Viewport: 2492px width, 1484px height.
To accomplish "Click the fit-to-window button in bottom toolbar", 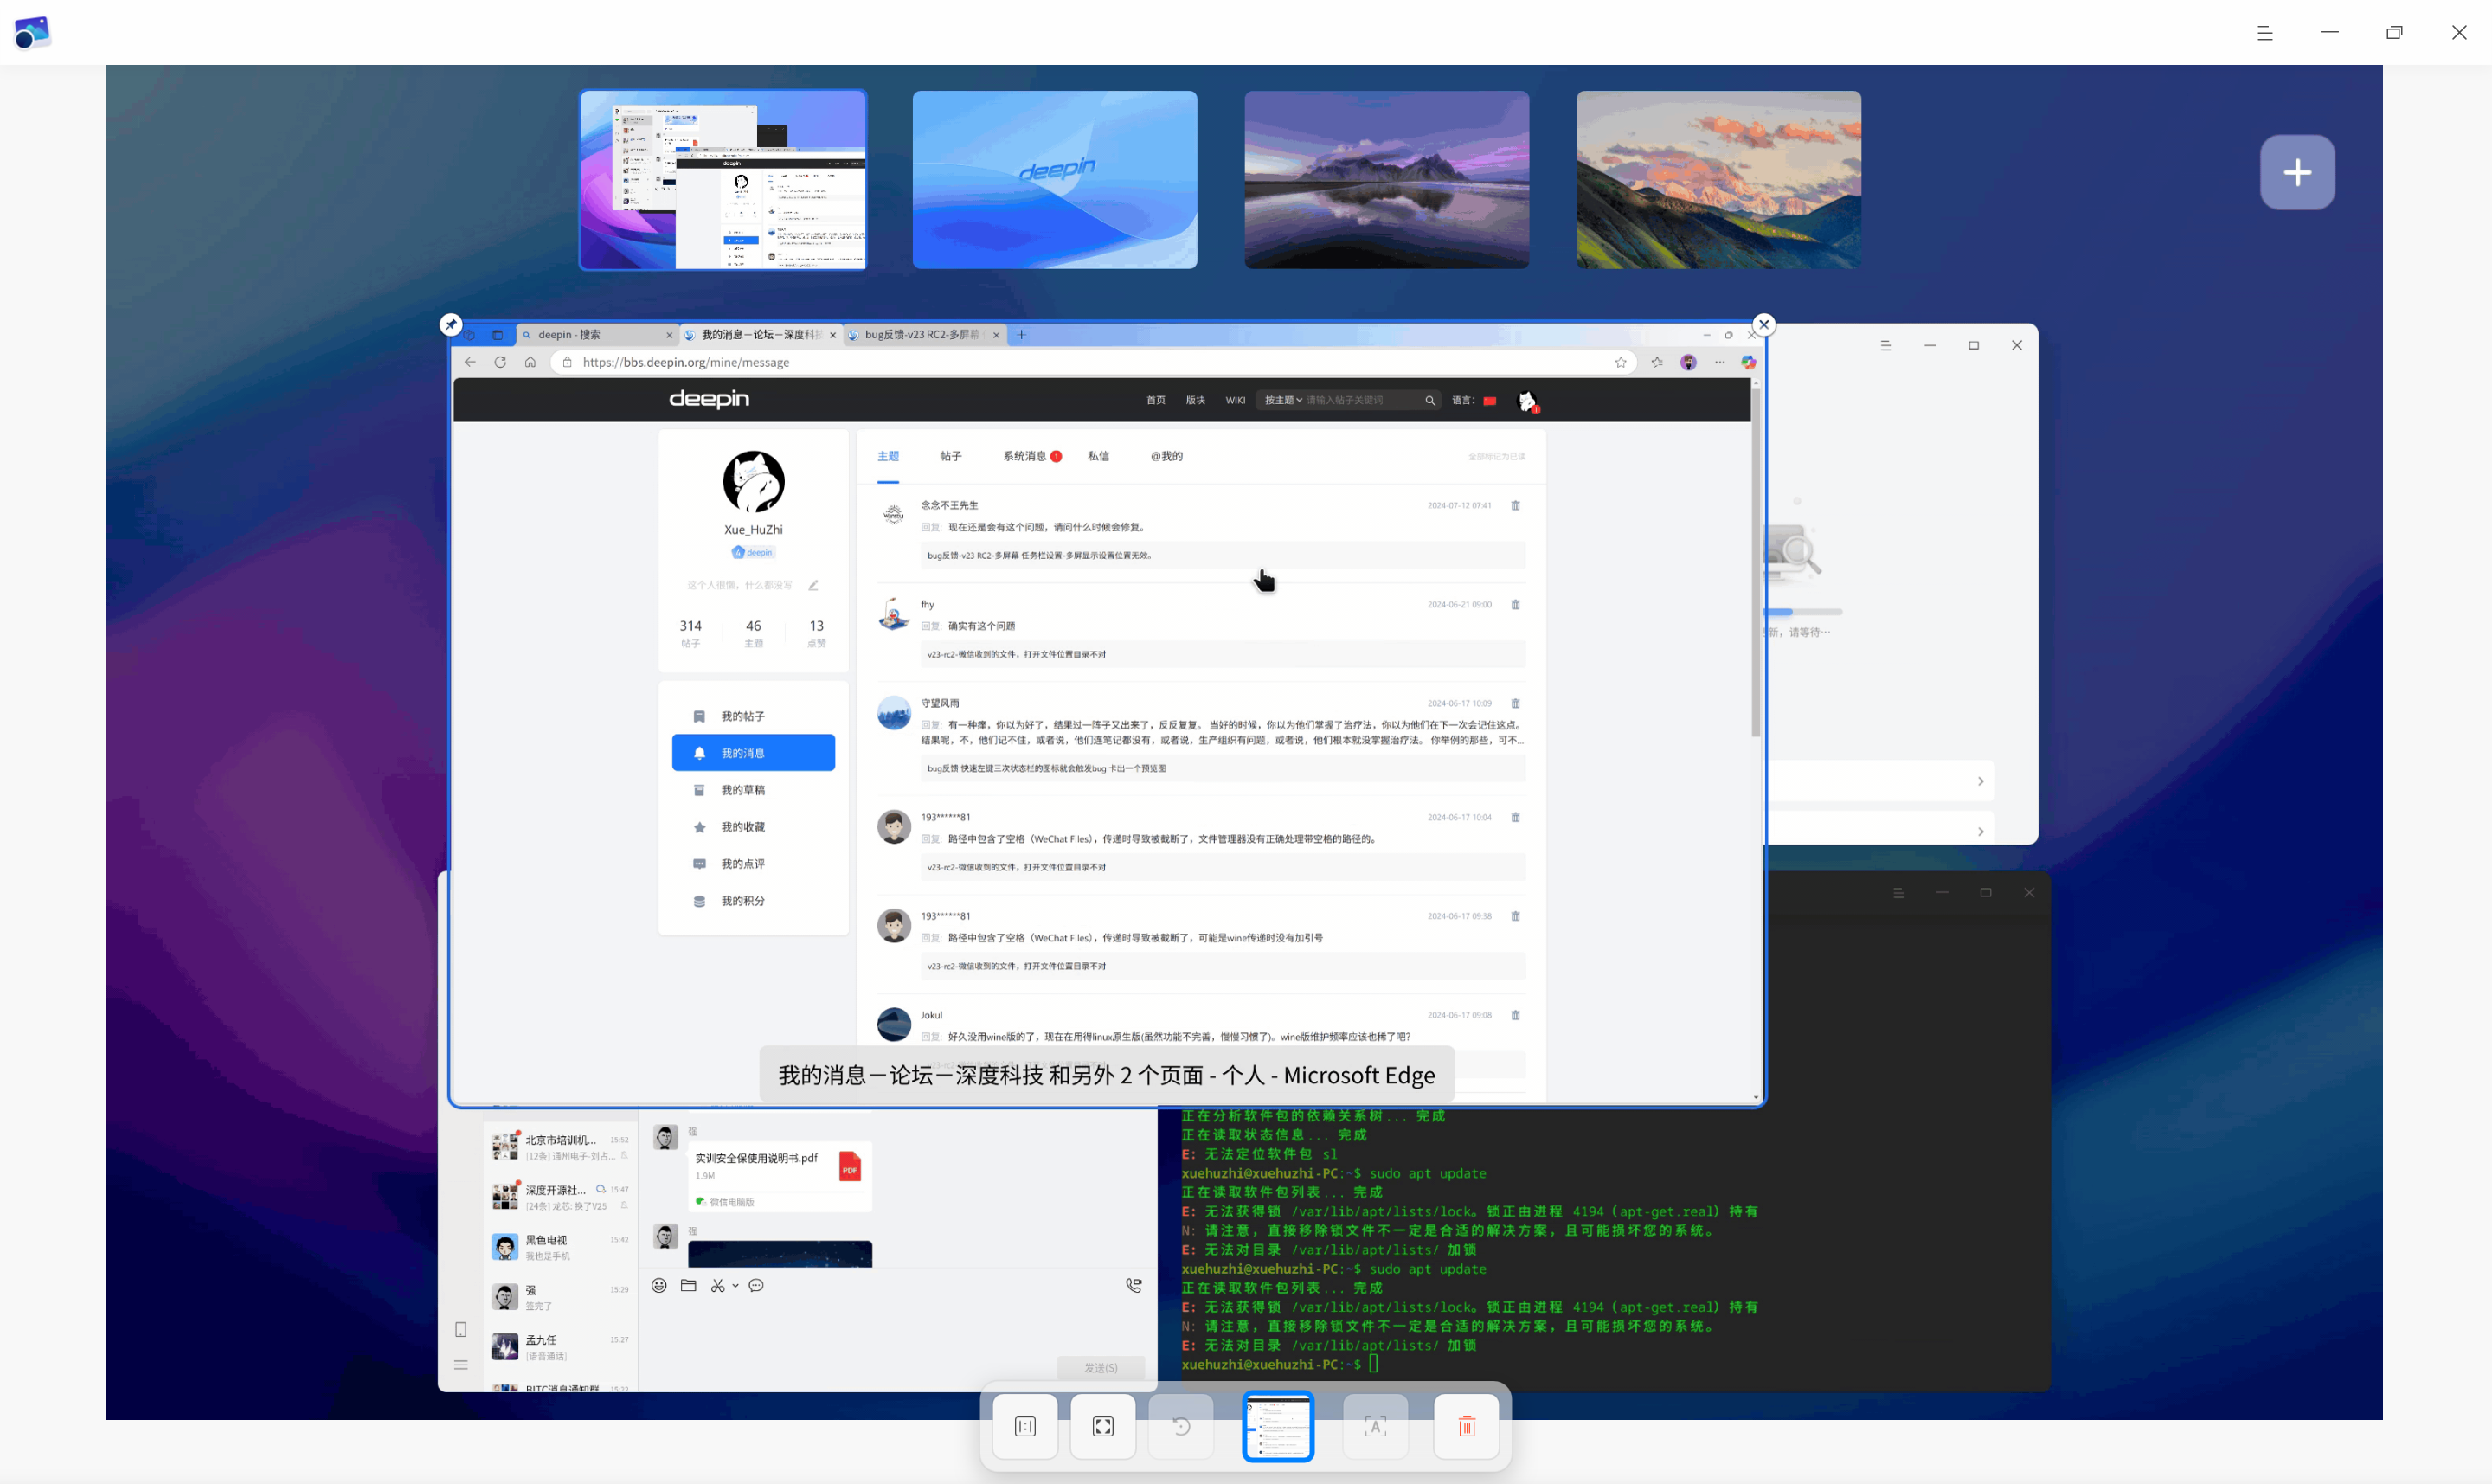I will [x=1103, y=1426].
